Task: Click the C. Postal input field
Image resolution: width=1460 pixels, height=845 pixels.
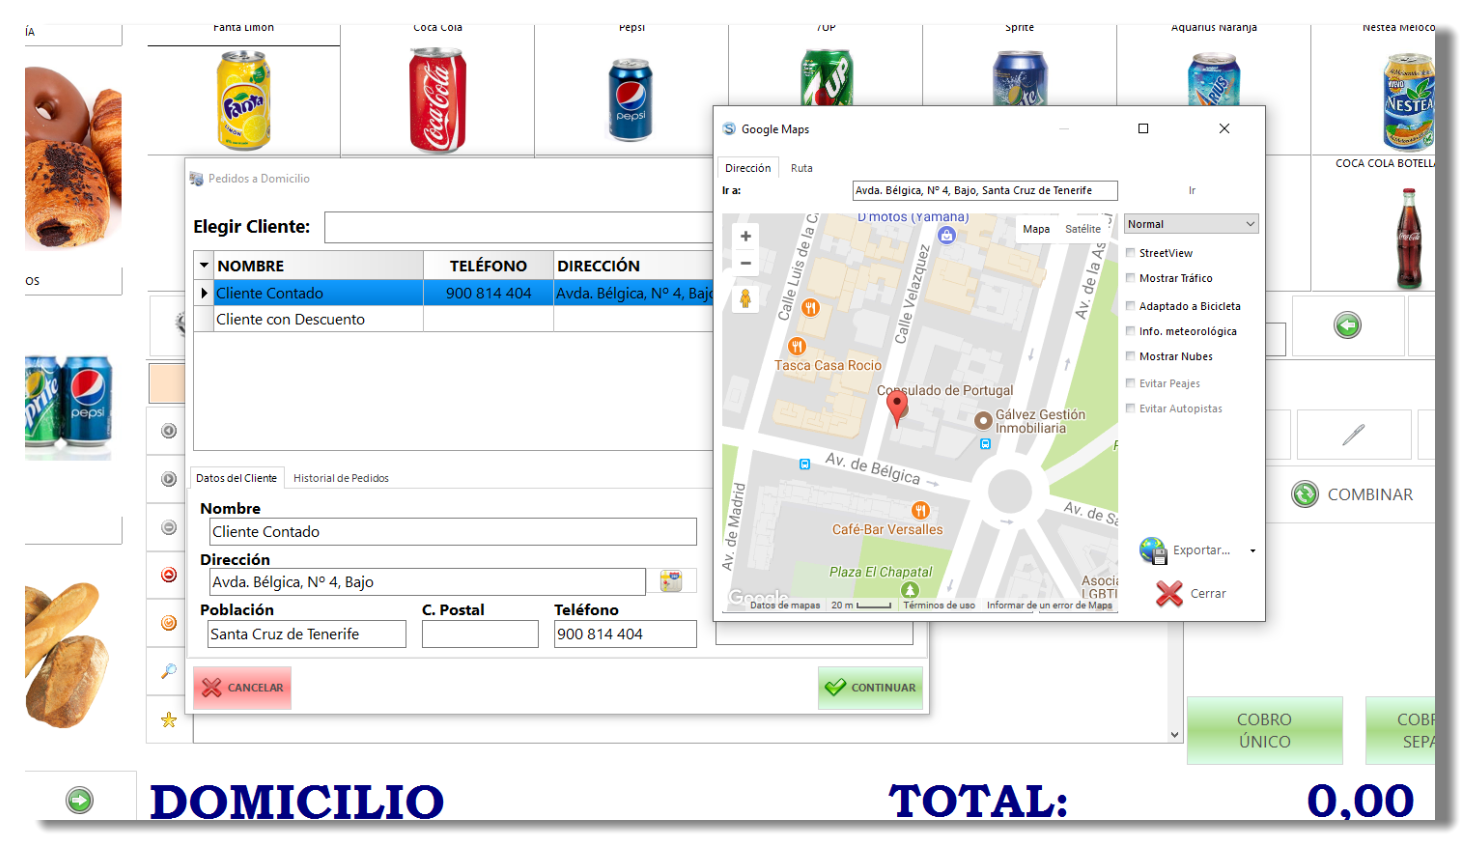Action: tap(480, 634)
